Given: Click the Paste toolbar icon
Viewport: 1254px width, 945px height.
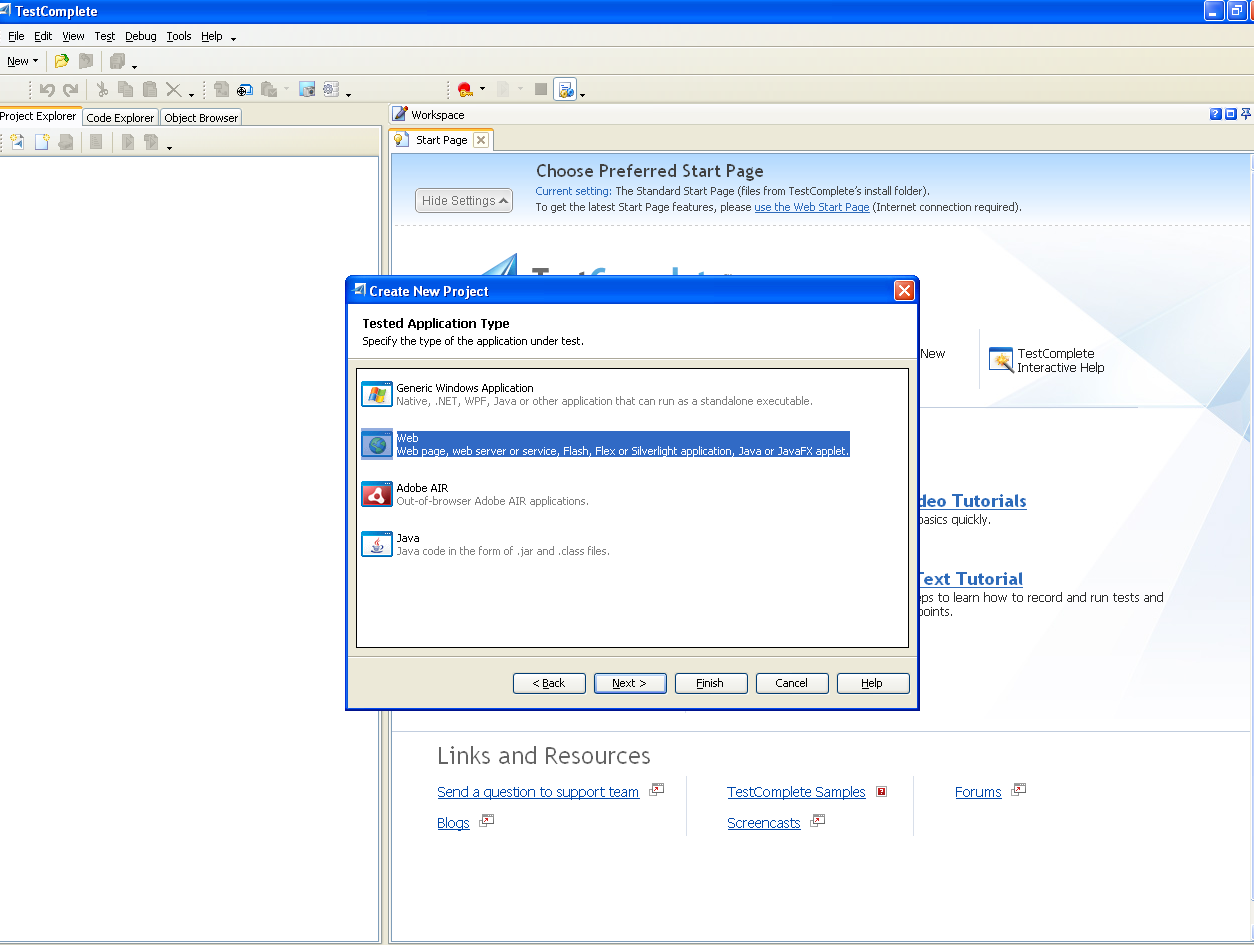Looking at the screenshot, I should tap(148, 89).
